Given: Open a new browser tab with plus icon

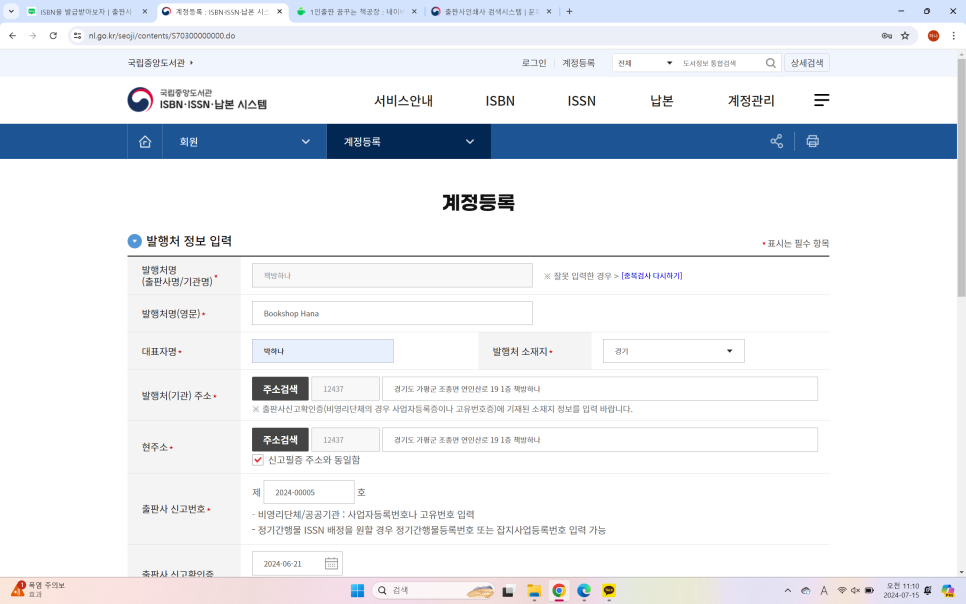Looking at the screenshot, I should pyautogui.click(x=569, y=11).
